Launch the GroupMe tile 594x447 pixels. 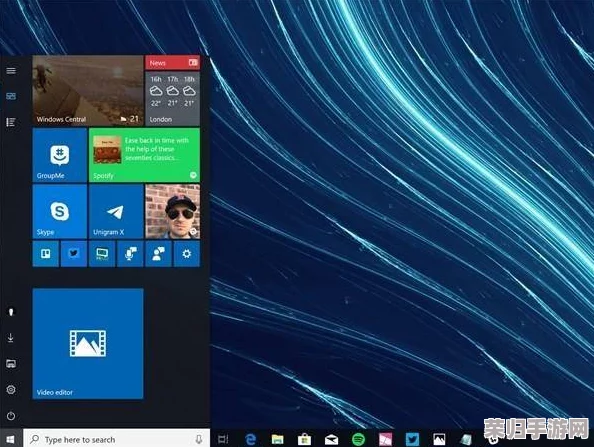coord(60,155)
